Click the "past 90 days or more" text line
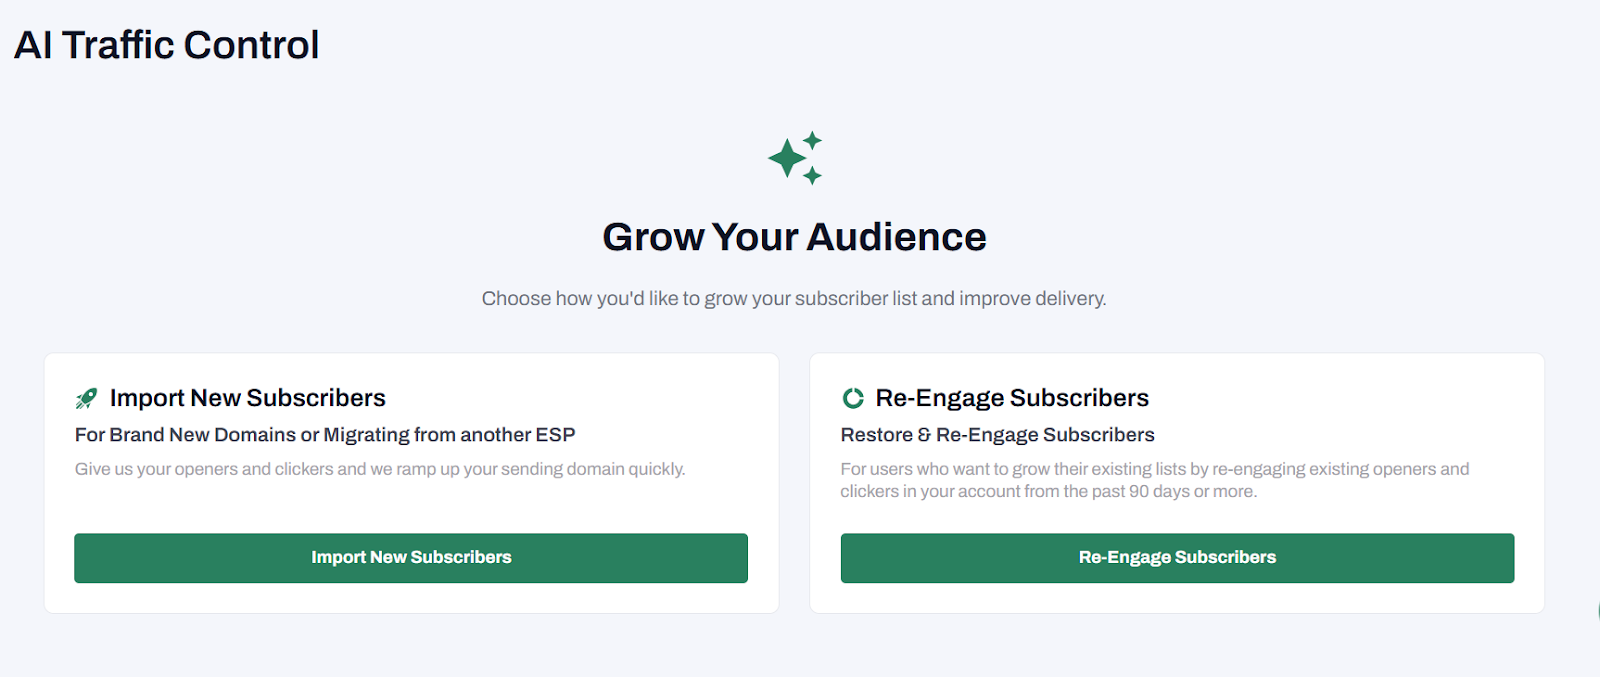 [1048, 492]
